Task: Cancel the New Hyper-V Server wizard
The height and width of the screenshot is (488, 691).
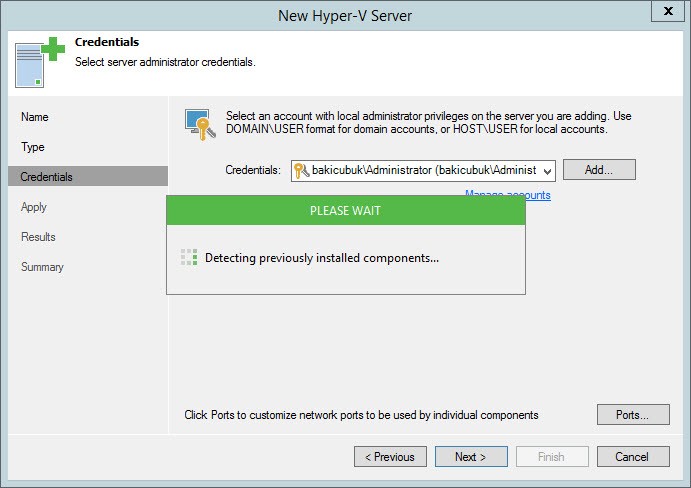Action: pos(633,457)
